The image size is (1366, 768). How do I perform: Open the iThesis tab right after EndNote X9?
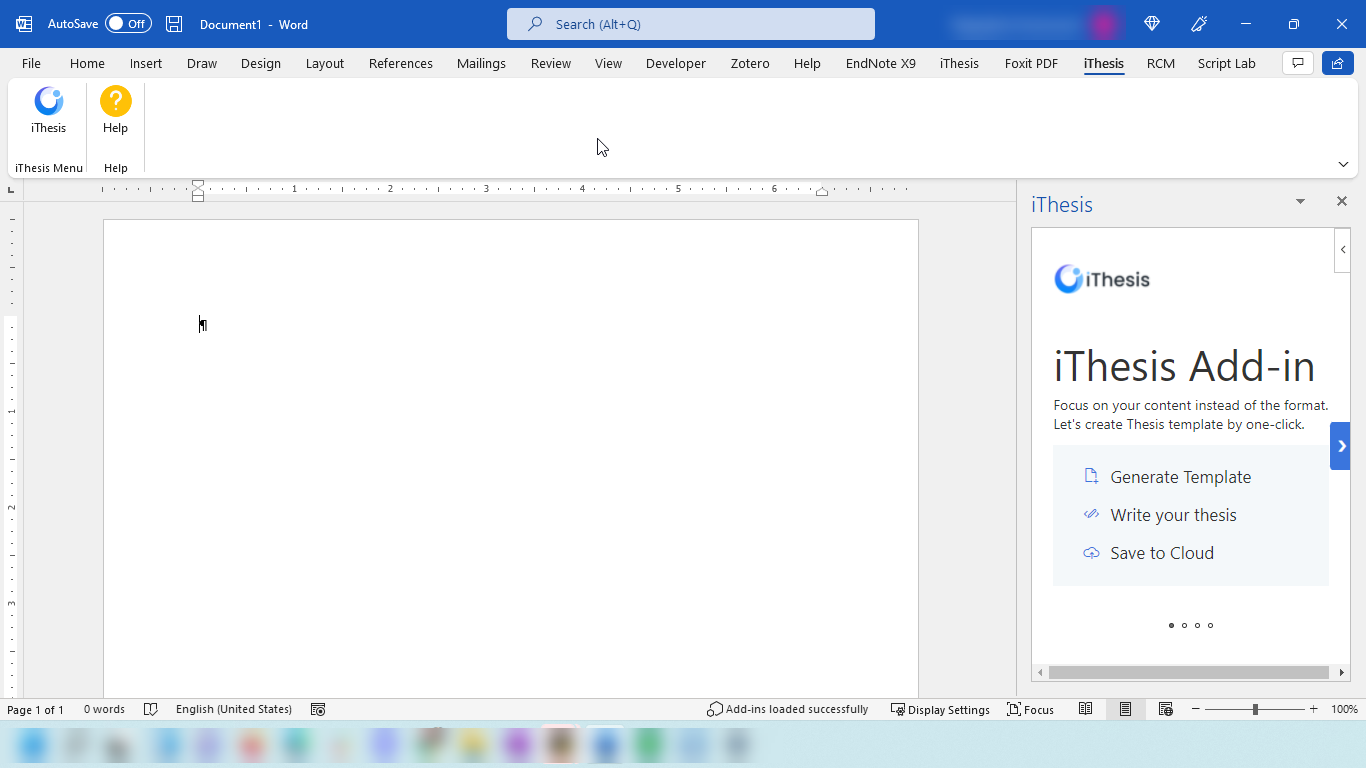pyautogui.click(x=959, y=63)
